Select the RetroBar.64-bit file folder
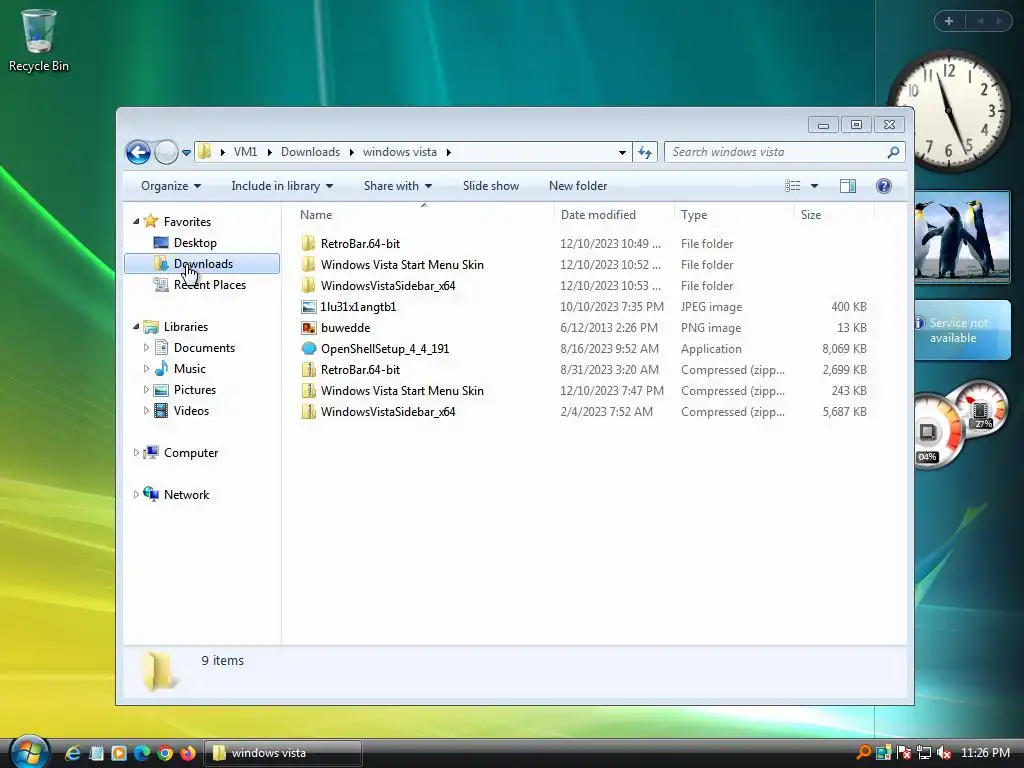 [360, 244]
